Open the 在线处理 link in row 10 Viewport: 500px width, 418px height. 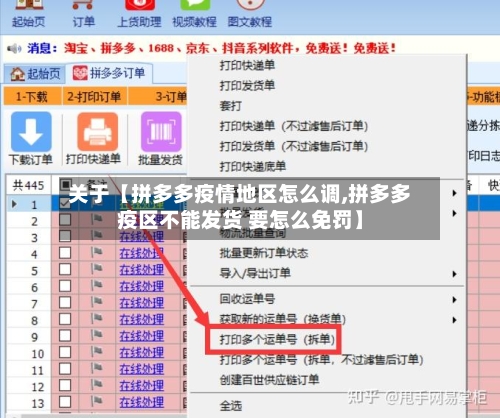[x=142, y=352]
